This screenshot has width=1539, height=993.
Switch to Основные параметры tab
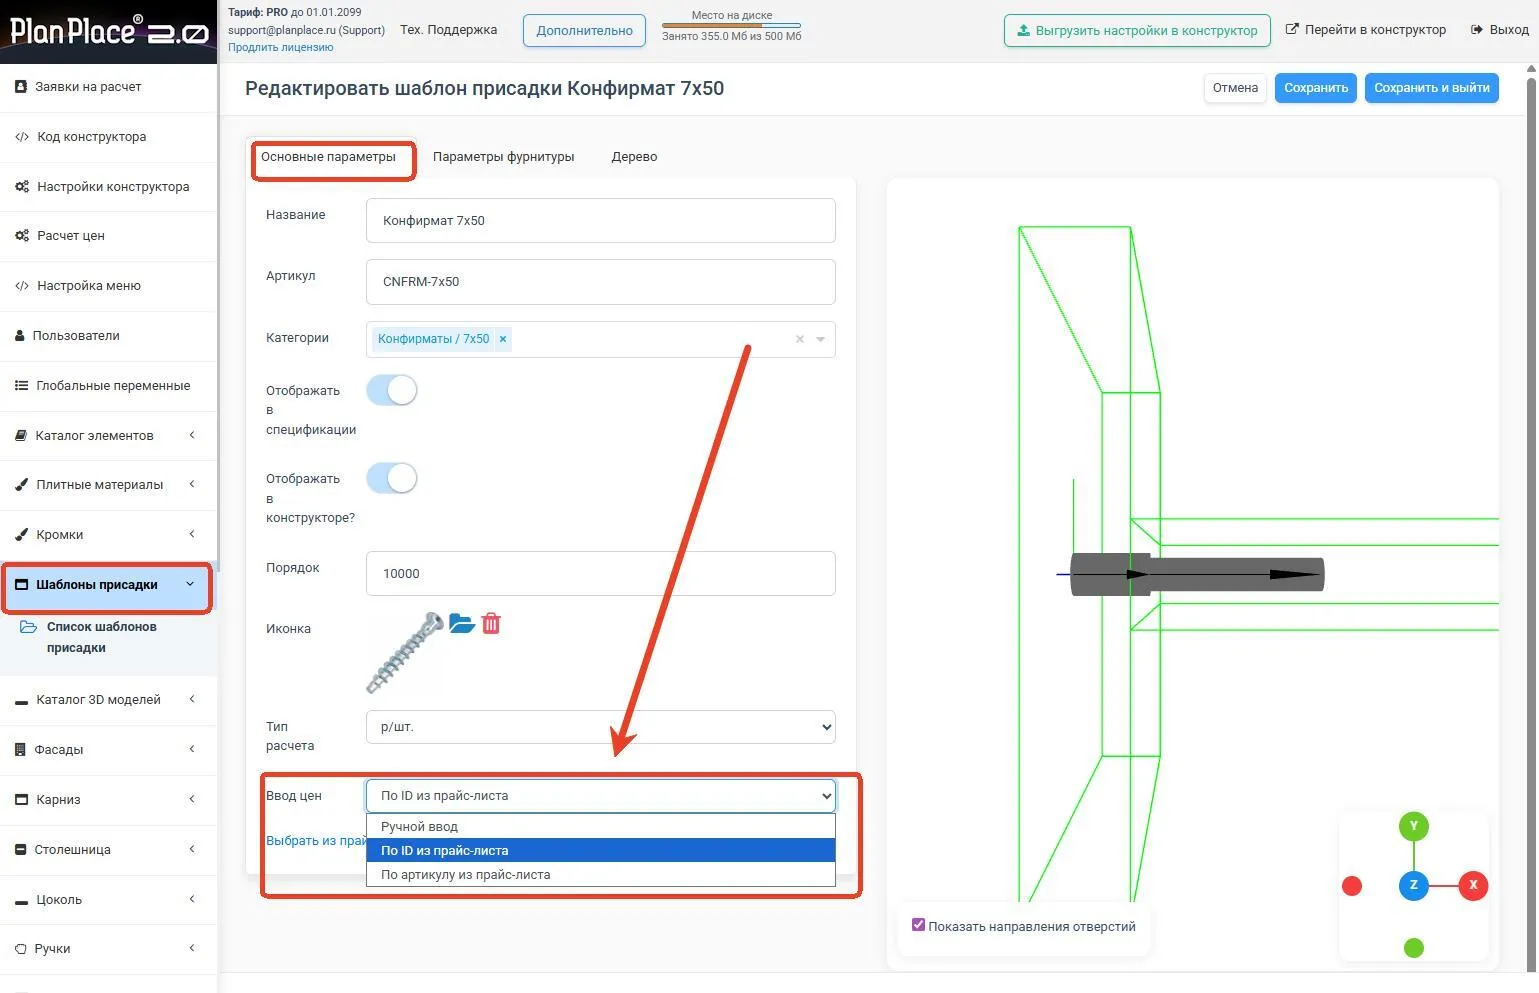point(328,157)
